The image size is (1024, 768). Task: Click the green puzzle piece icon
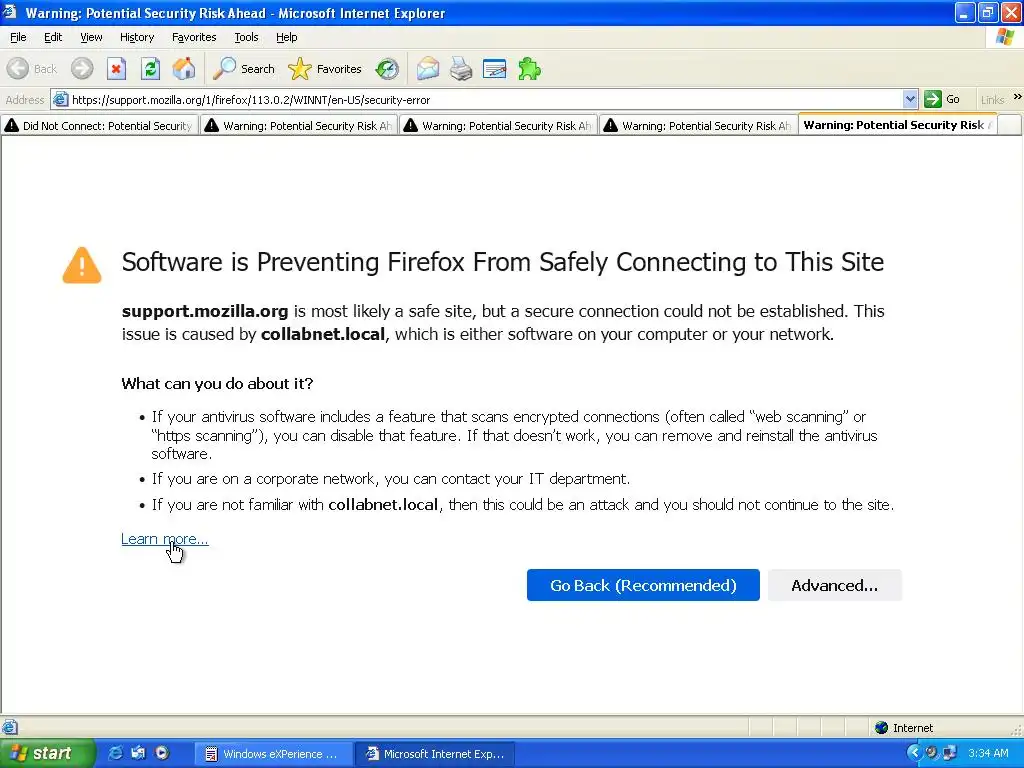[529, 69]
